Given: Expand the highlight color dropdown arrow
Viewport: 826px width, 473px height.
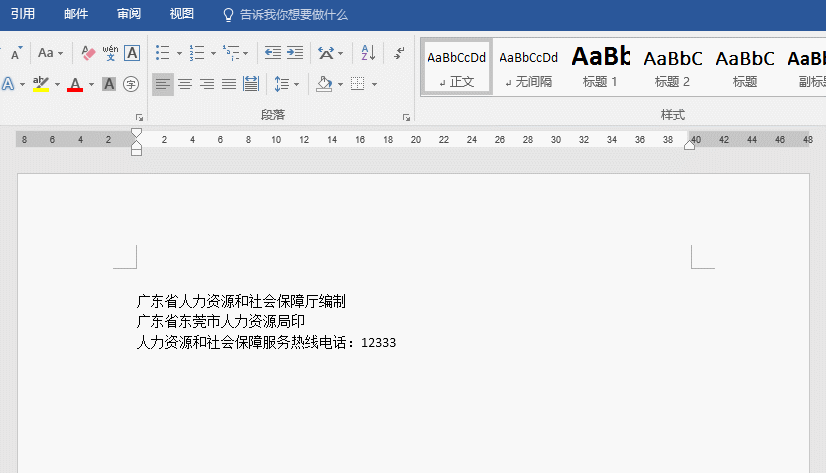Looking at the screenshot, I should point(57,84).
